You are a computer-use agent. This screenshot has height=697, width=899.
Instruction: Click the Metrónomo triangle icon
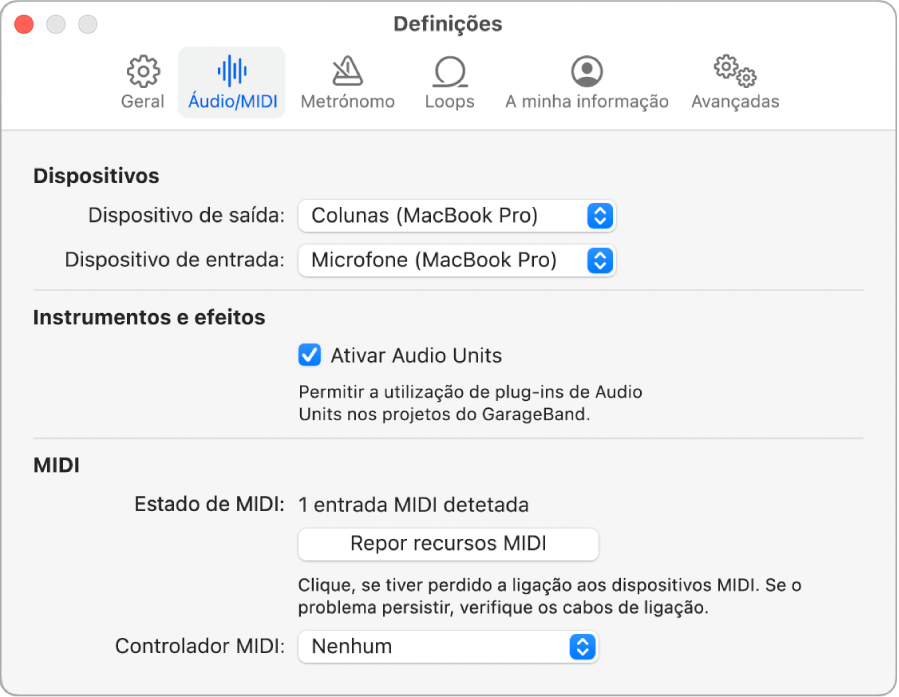point(347,70)
